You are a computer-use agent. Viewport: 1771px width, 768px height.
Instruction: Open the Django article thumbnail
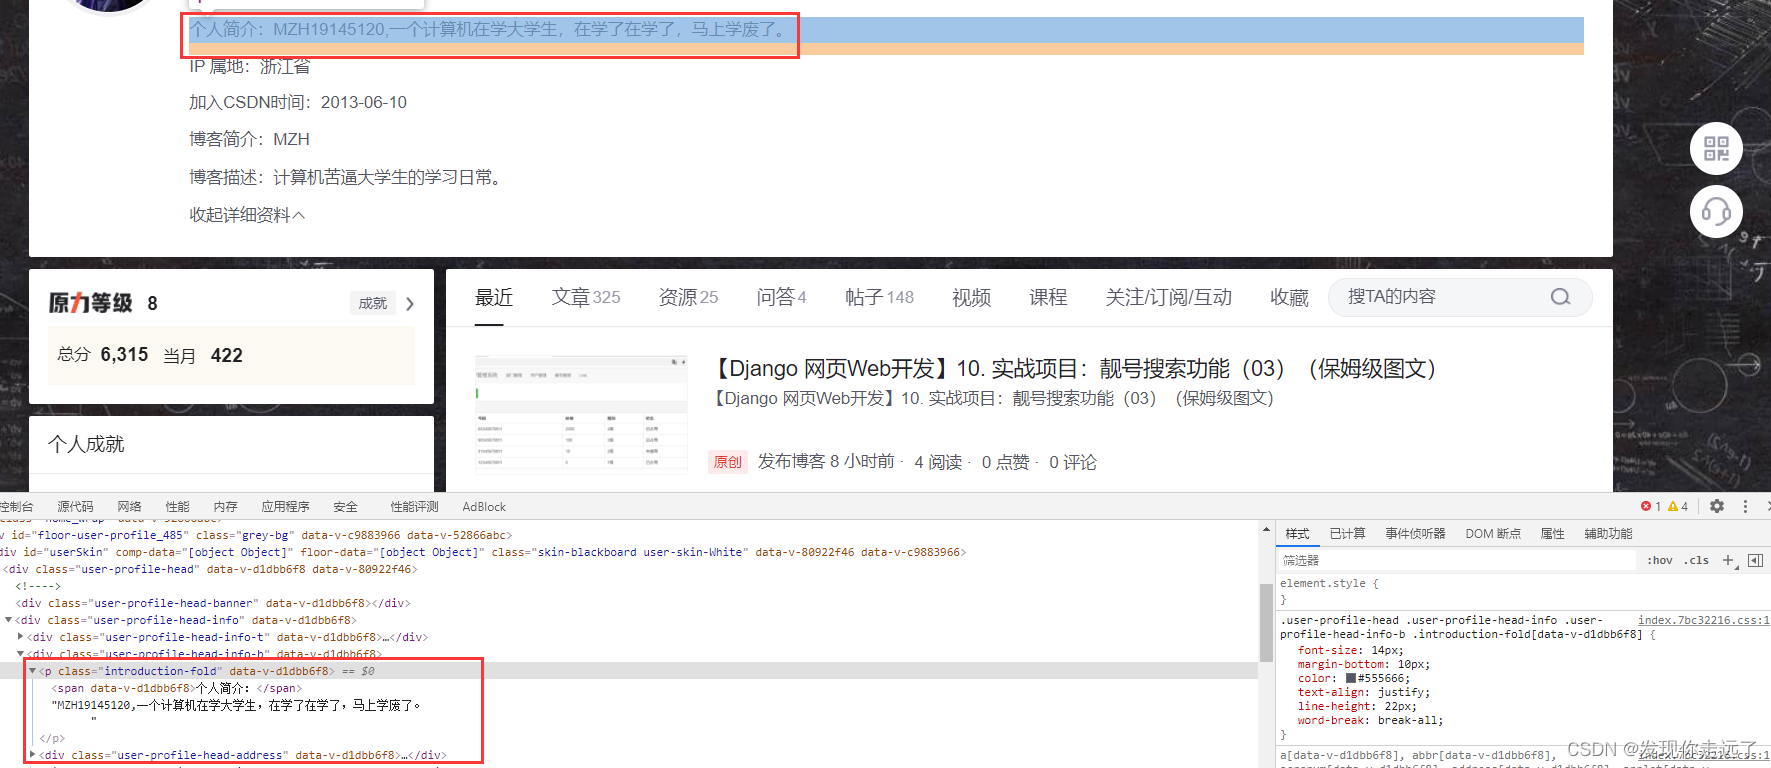[x=581, y=413]
